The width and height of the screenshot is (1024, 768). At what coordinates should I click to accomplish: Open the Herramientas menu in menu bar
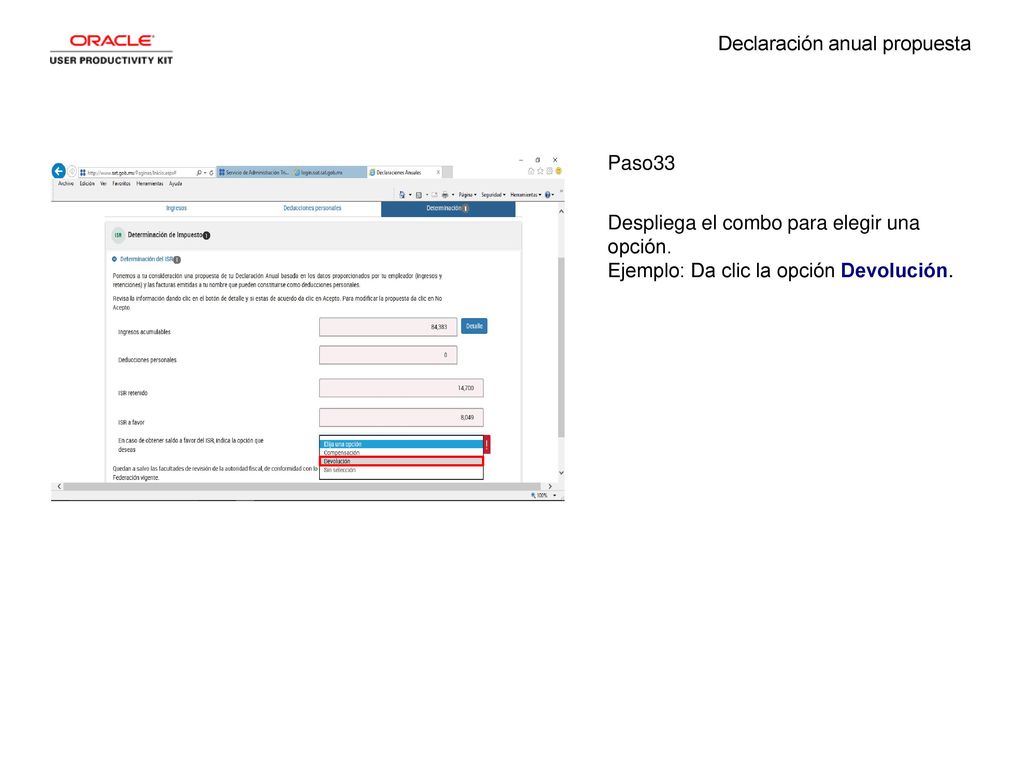(x=150, y=184)
